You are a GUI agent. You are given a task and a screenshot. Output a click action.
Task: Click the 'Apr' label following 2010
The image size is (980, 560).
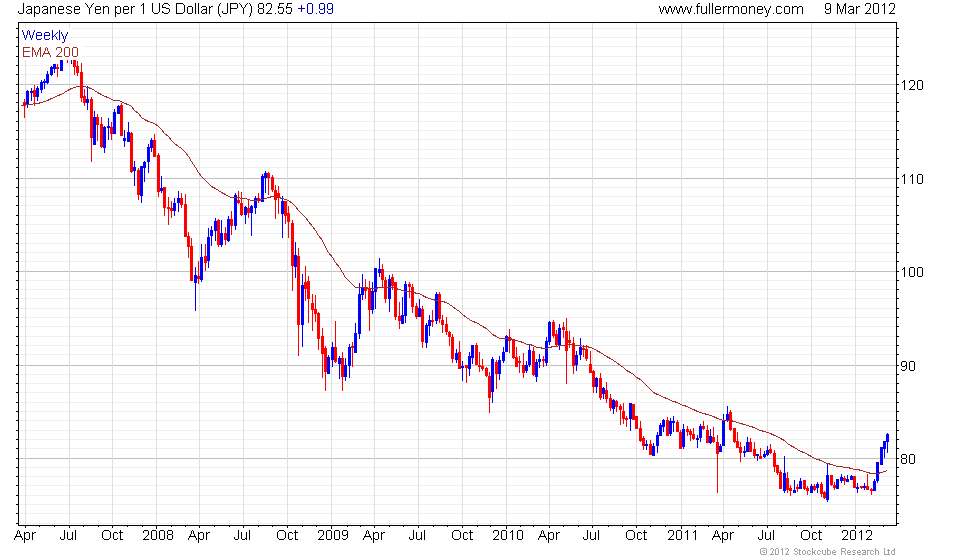click(549, 536)
